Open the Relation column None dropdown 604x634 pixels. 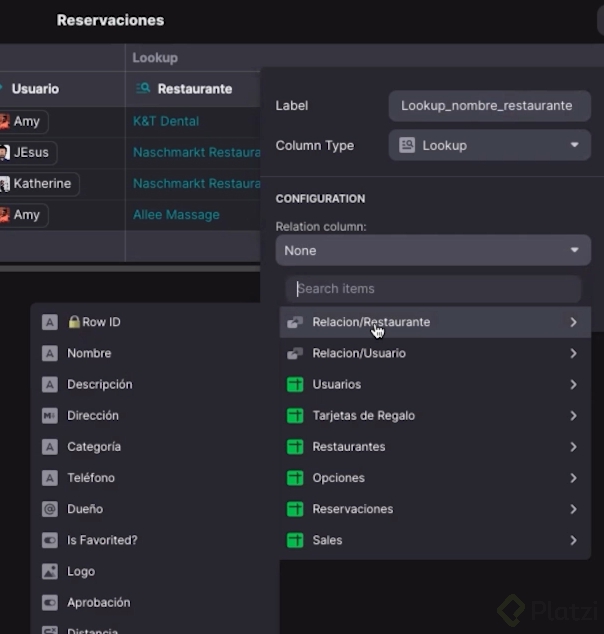pyautogui.click(x=432, y=250)
